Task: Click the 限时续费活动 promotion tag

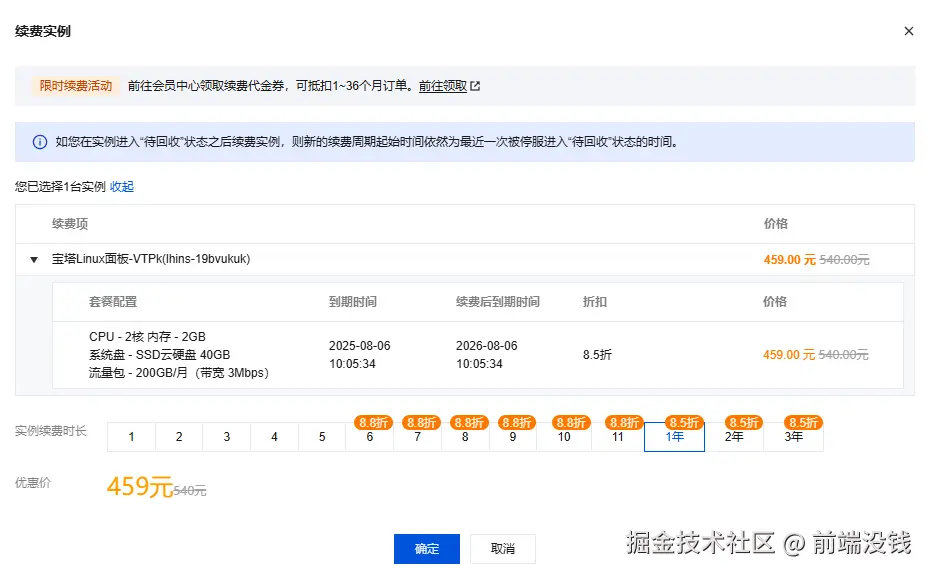Action: coord(76,86)
